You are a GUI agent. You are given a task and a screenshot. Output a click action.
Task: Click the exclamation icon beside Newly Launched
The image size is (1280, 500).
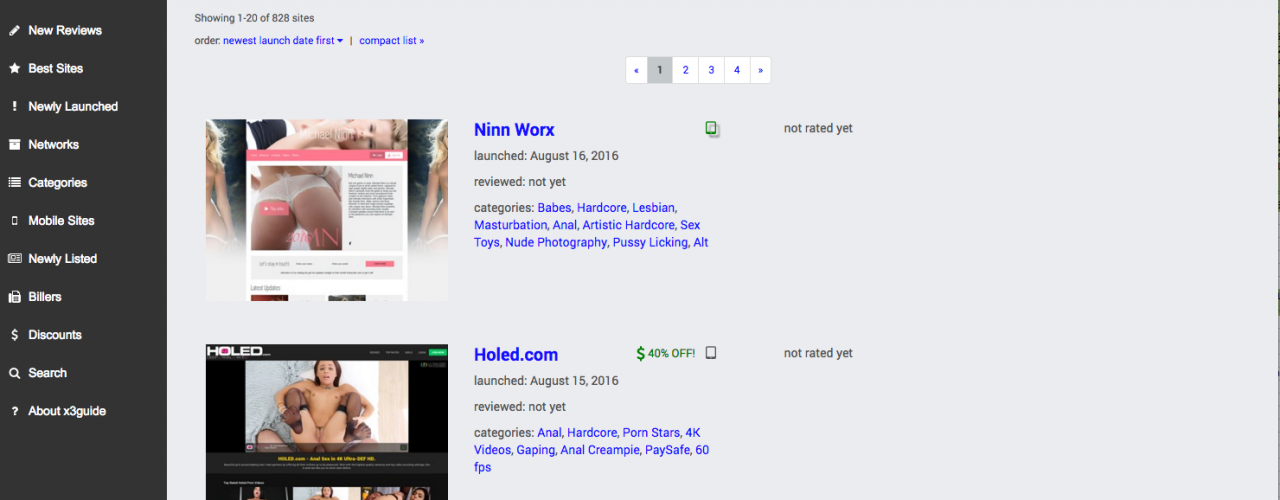(14, 106)
